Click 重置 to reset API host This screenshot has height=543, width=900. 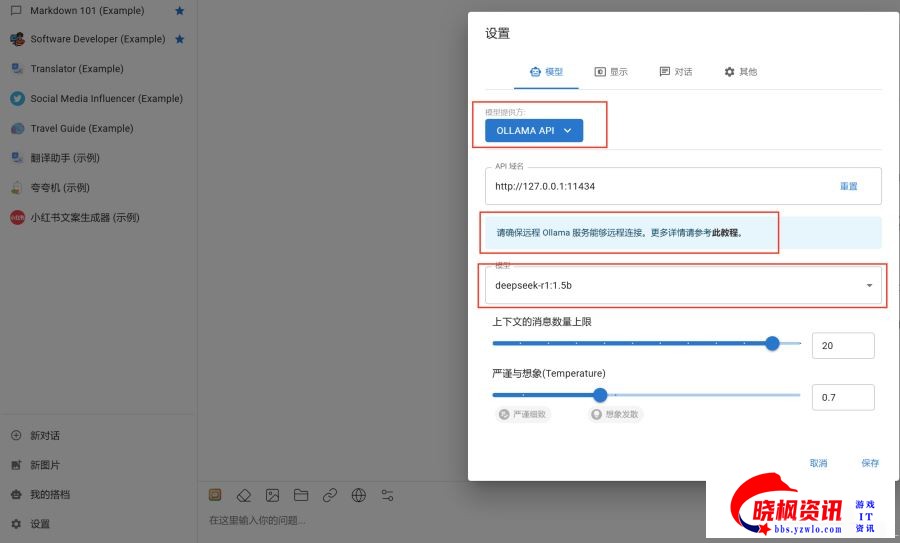[x=848, y=186]
